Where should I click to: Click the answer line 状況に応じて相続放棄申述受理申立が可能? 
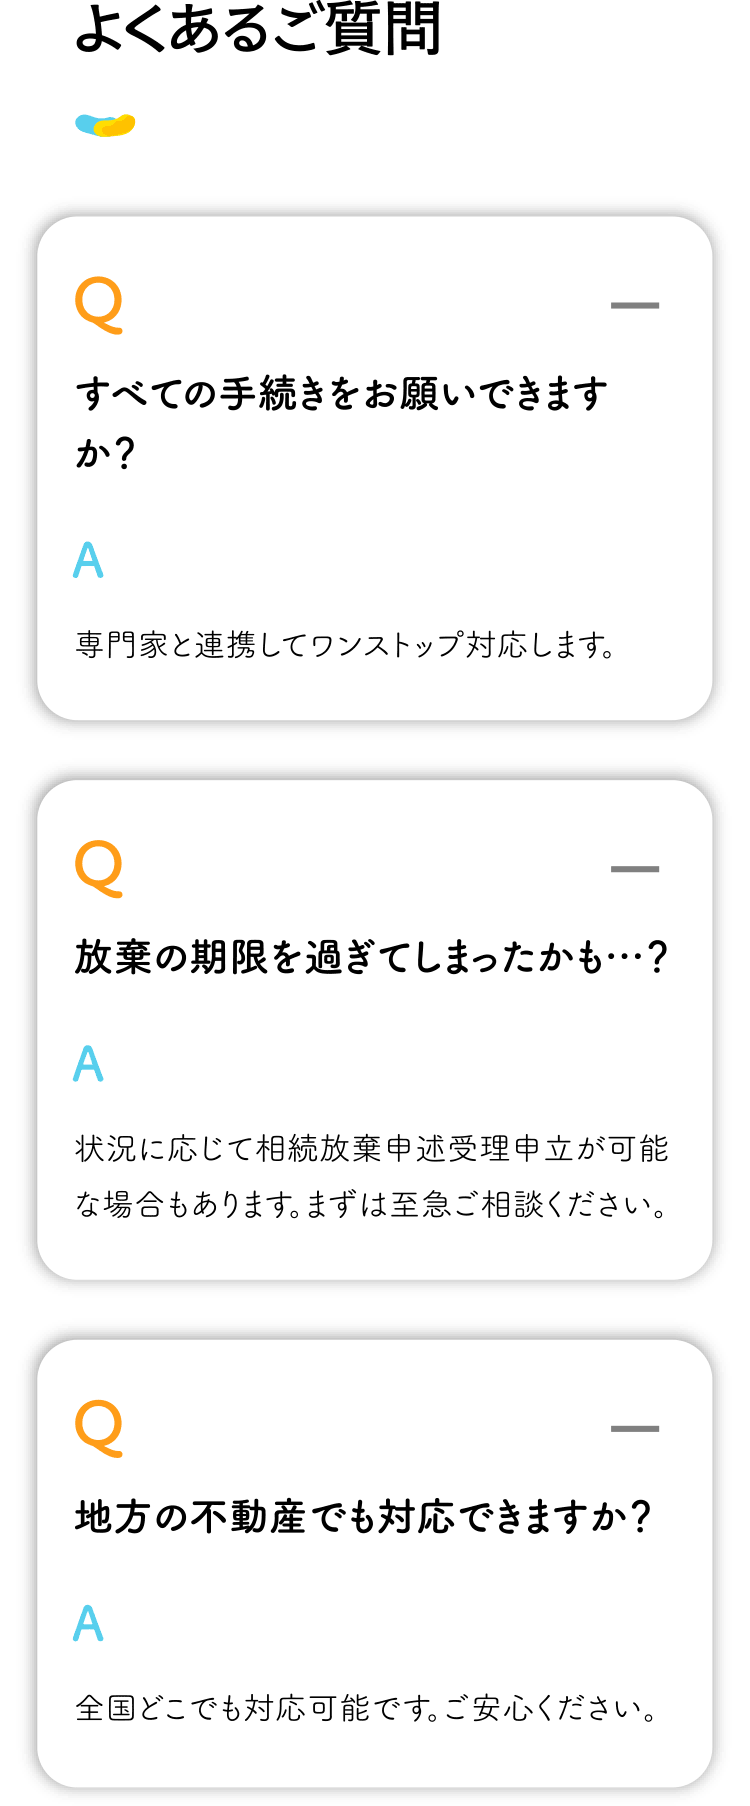[371, 1149]
